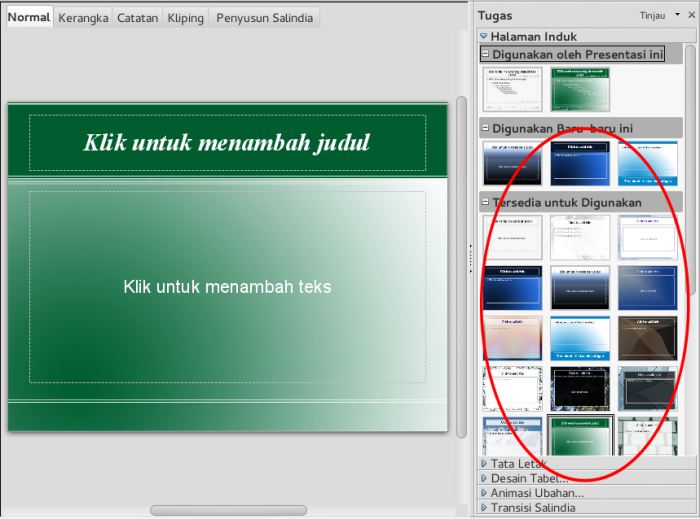The width and height of the screenshot is (700, 519).
Task: Switch to the Kliping tab
Action: click(x=185, y=18)
